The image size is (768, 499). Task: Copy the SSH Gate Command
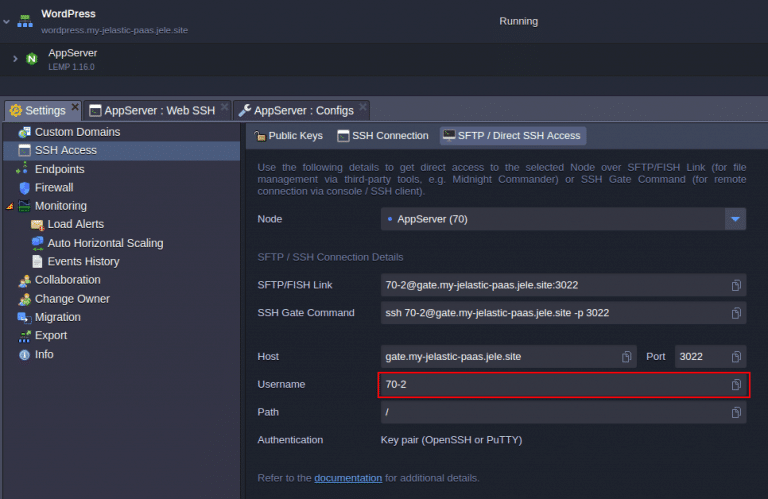pos(736,313)
